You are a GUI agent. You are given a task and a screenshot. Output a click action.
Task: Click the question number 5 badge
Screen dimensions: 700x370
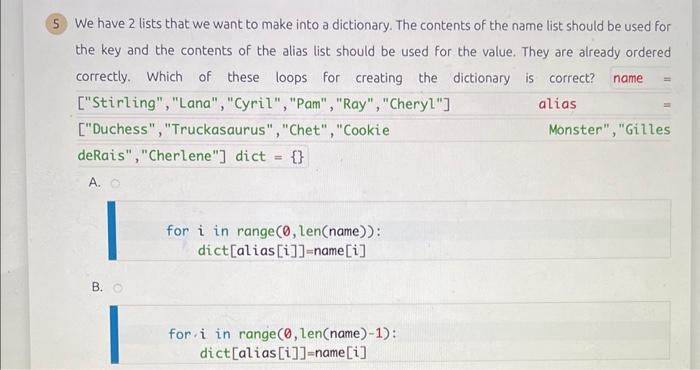point(55,24)
